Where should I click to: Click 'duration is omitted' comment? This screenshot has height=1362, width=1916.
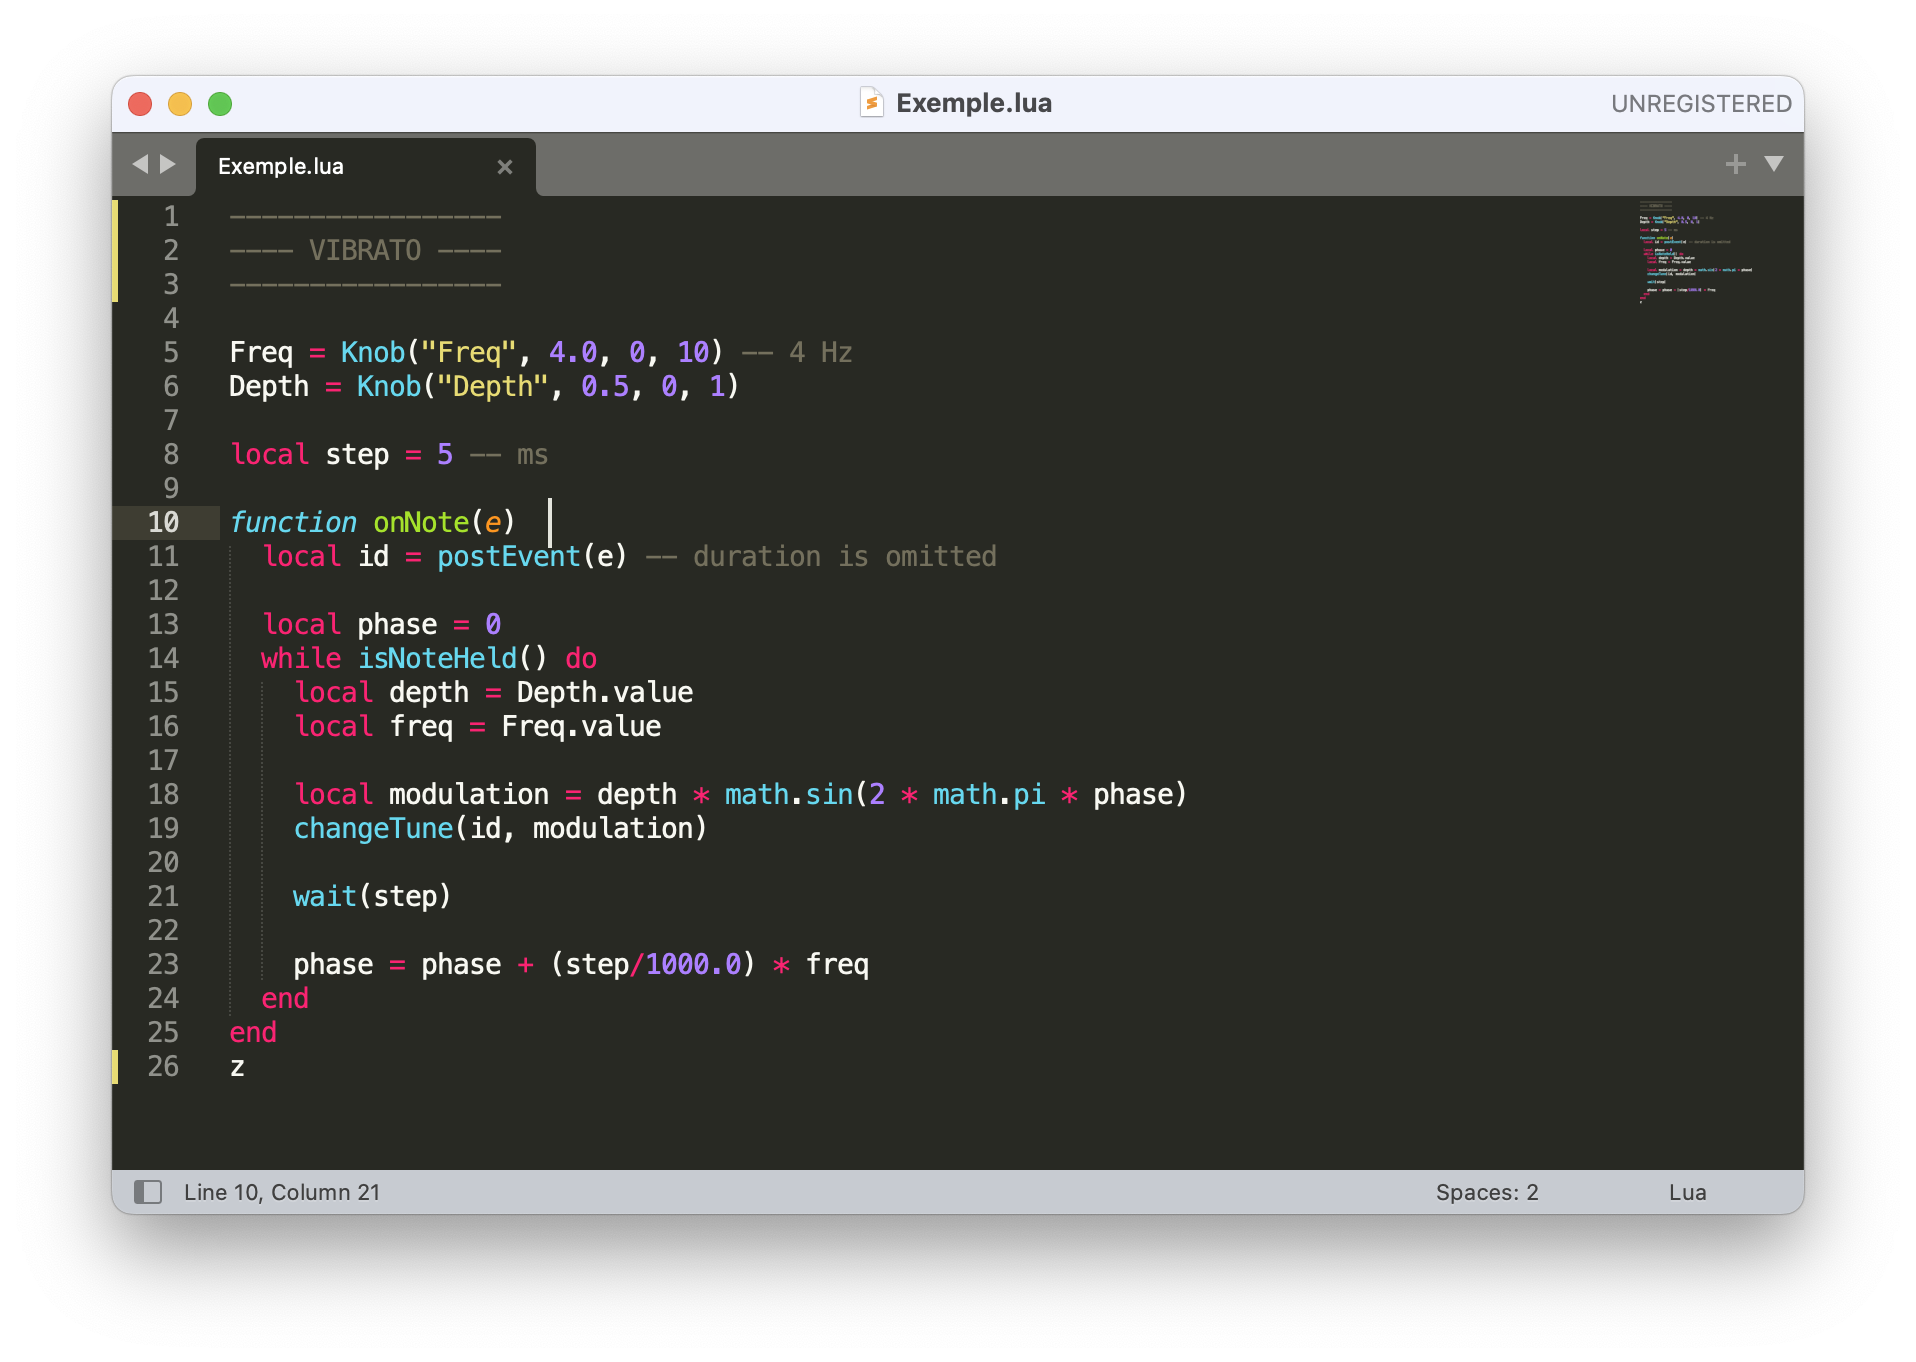[x=821, y=556]
